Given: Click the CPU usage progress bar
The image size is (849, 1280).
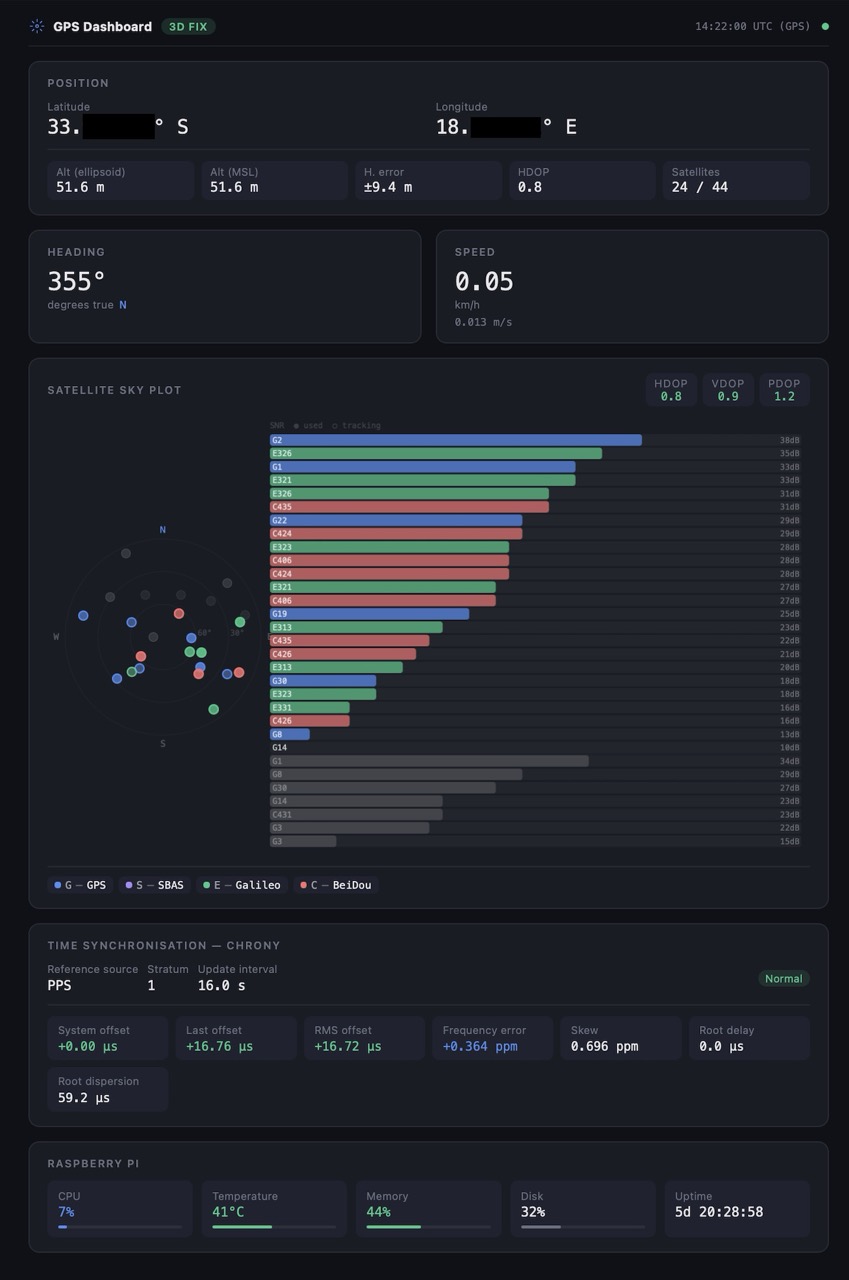Looking at the screenshot, I should [x=120, y=1227].
